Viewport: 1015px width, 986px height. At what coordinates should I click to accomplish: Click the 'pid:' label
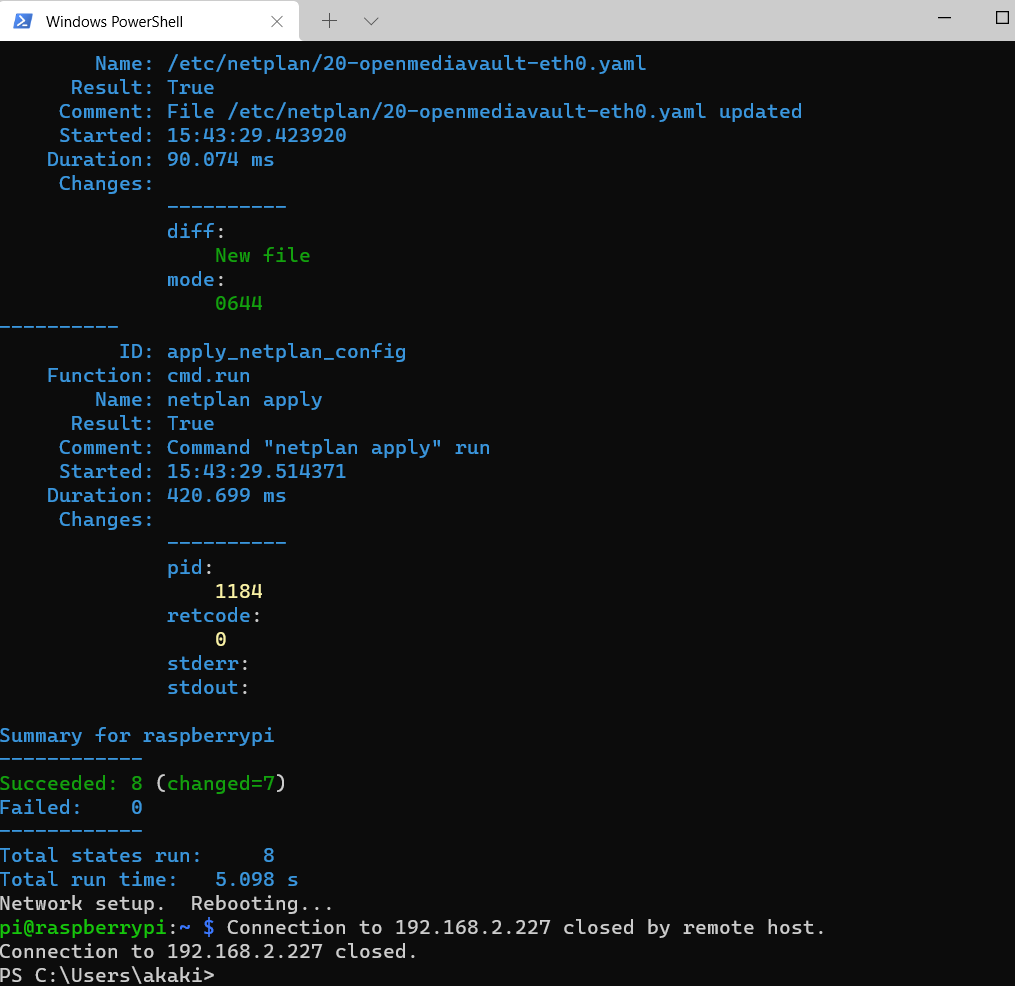point(190,567)
